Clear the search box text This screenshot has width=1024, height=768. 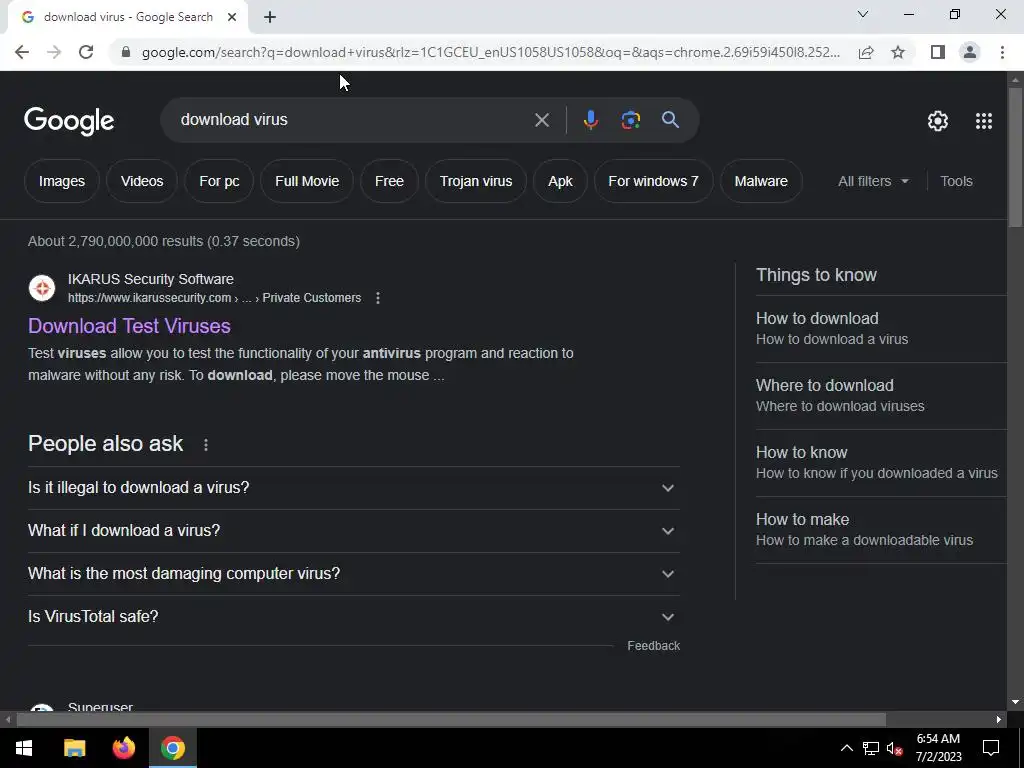pos(541,120)
